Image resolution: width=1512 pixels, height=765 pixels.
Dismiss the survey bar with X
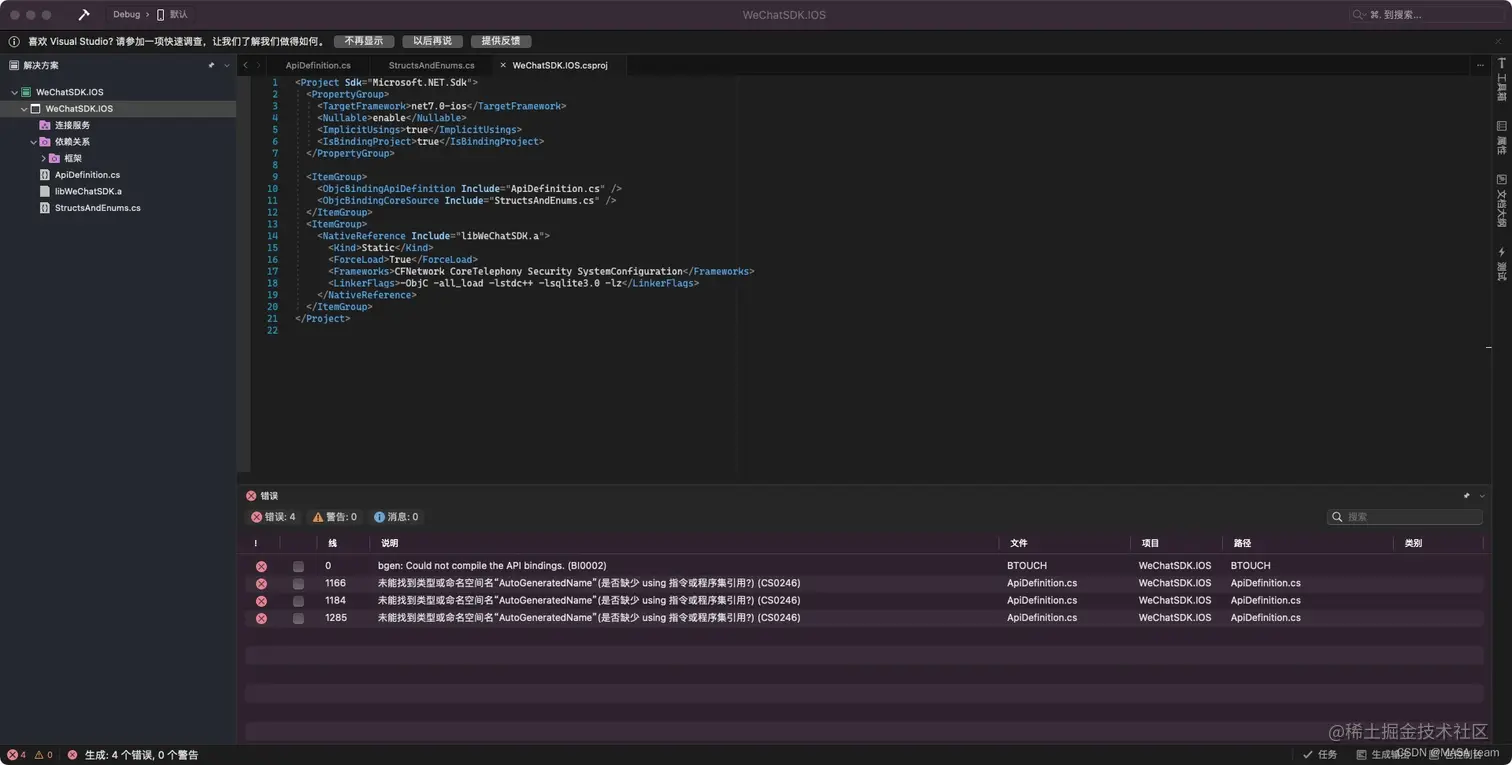pos(1498,42)
